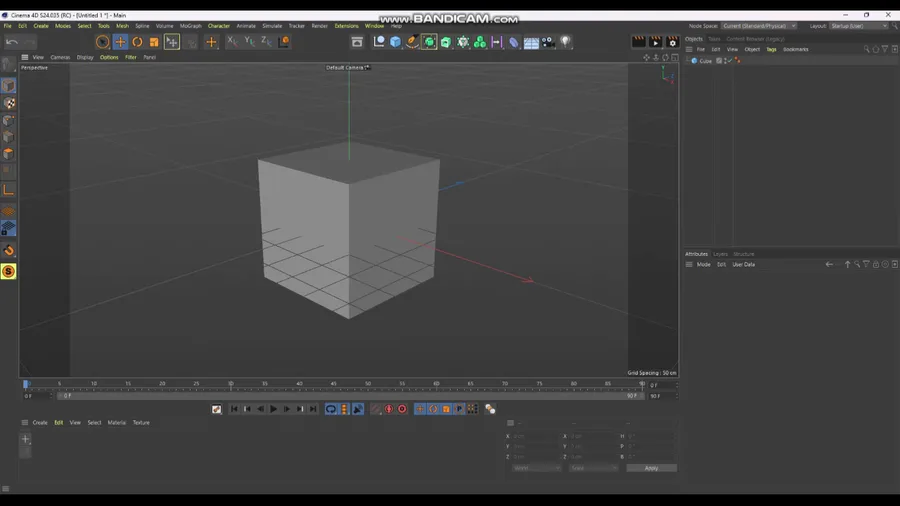Open the Material manager Create menu
This screenshot has height=506, width=900.
[x=40, y=423]
